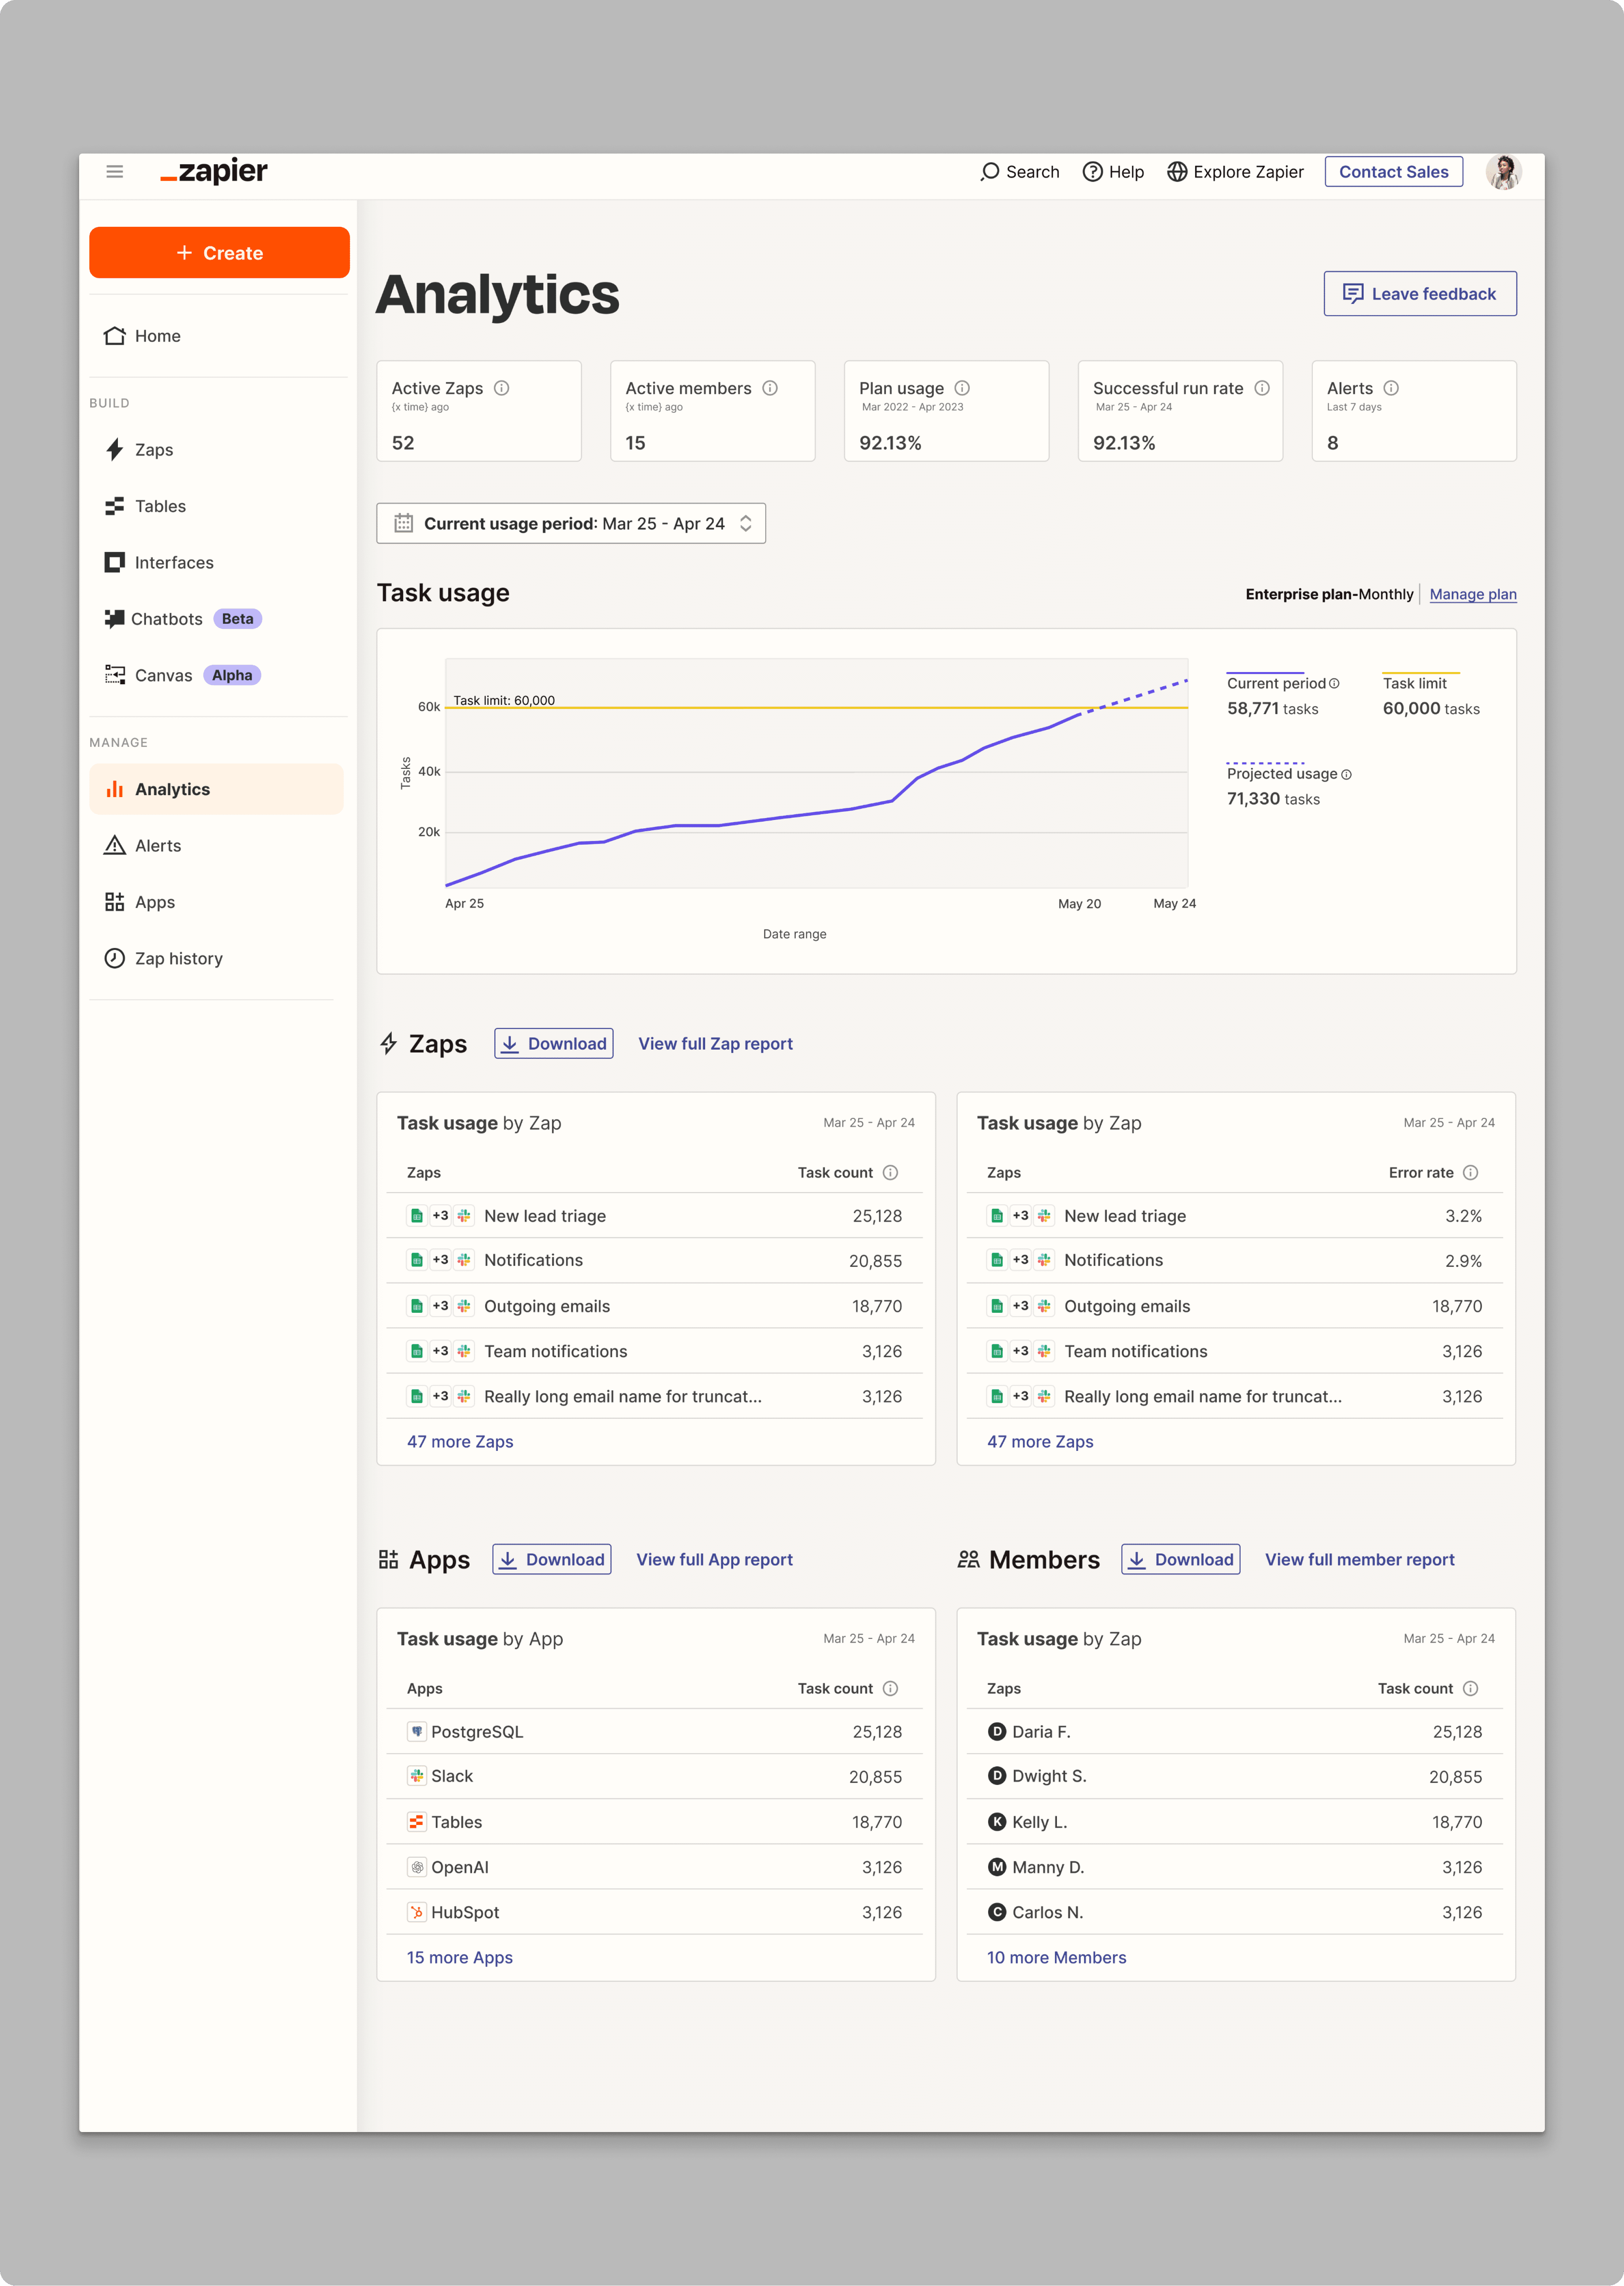Click the Search magnifier in header
This screenshot has width=1624, height=2286.
[x=990, y=172]
